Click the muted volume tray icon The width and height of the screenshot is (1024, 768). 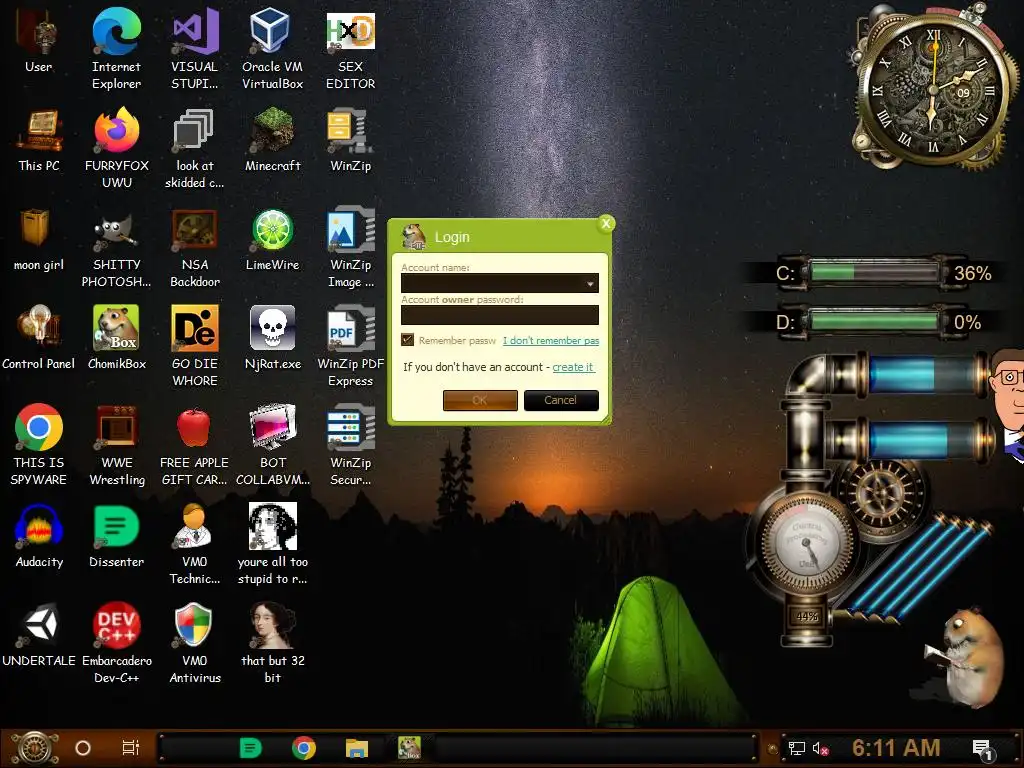coord(820,748)
